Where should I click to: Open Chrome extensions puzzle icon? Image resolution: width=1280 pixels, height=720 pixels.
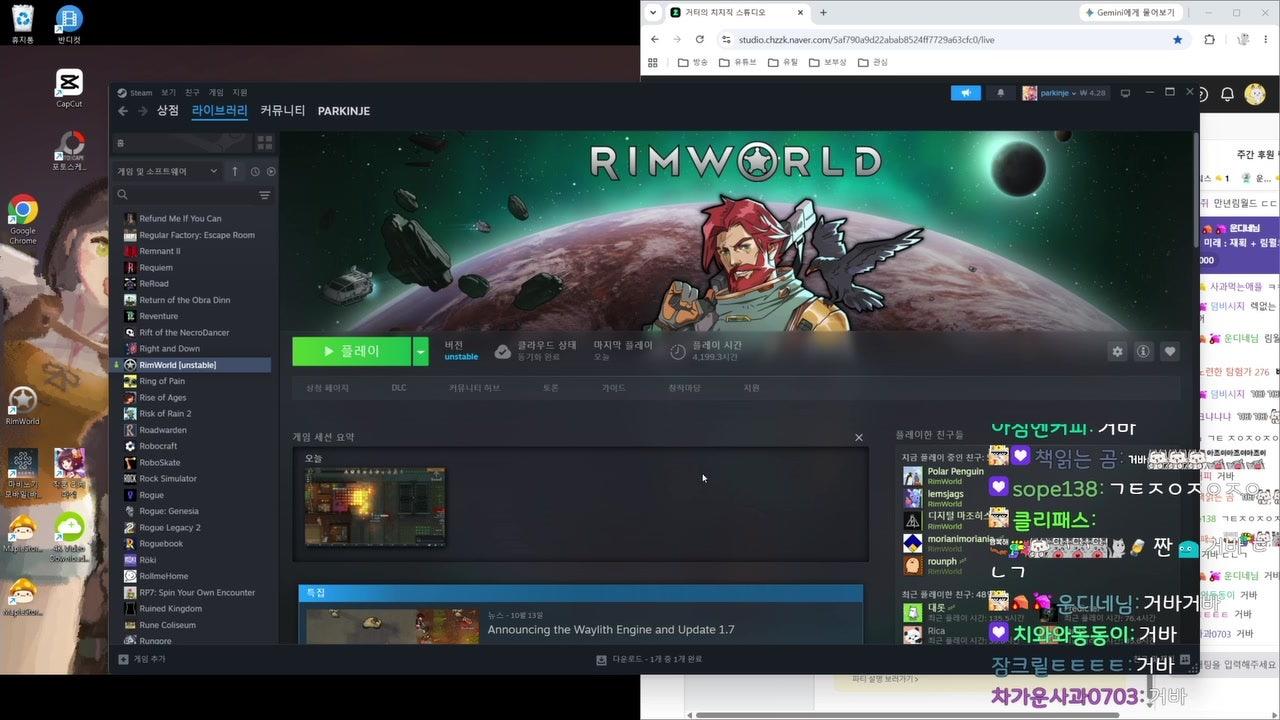point(1209,39)
